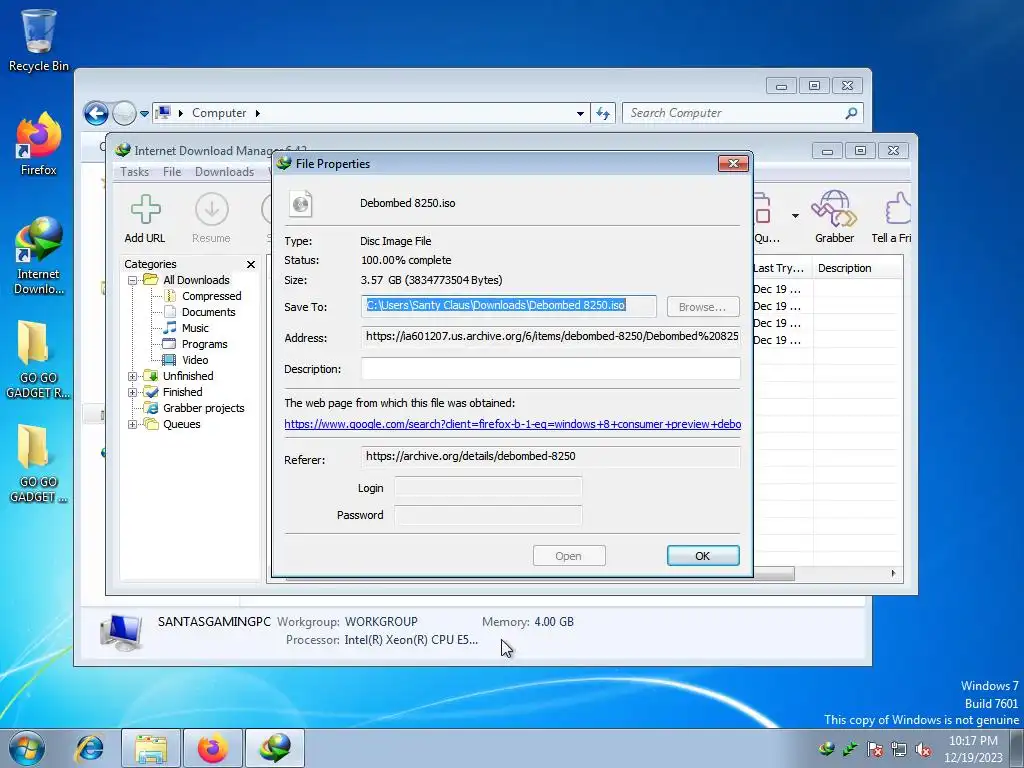Expand the Finished category node
The width and height of the screenshot is (1024, 768).
tap(132, 392)
